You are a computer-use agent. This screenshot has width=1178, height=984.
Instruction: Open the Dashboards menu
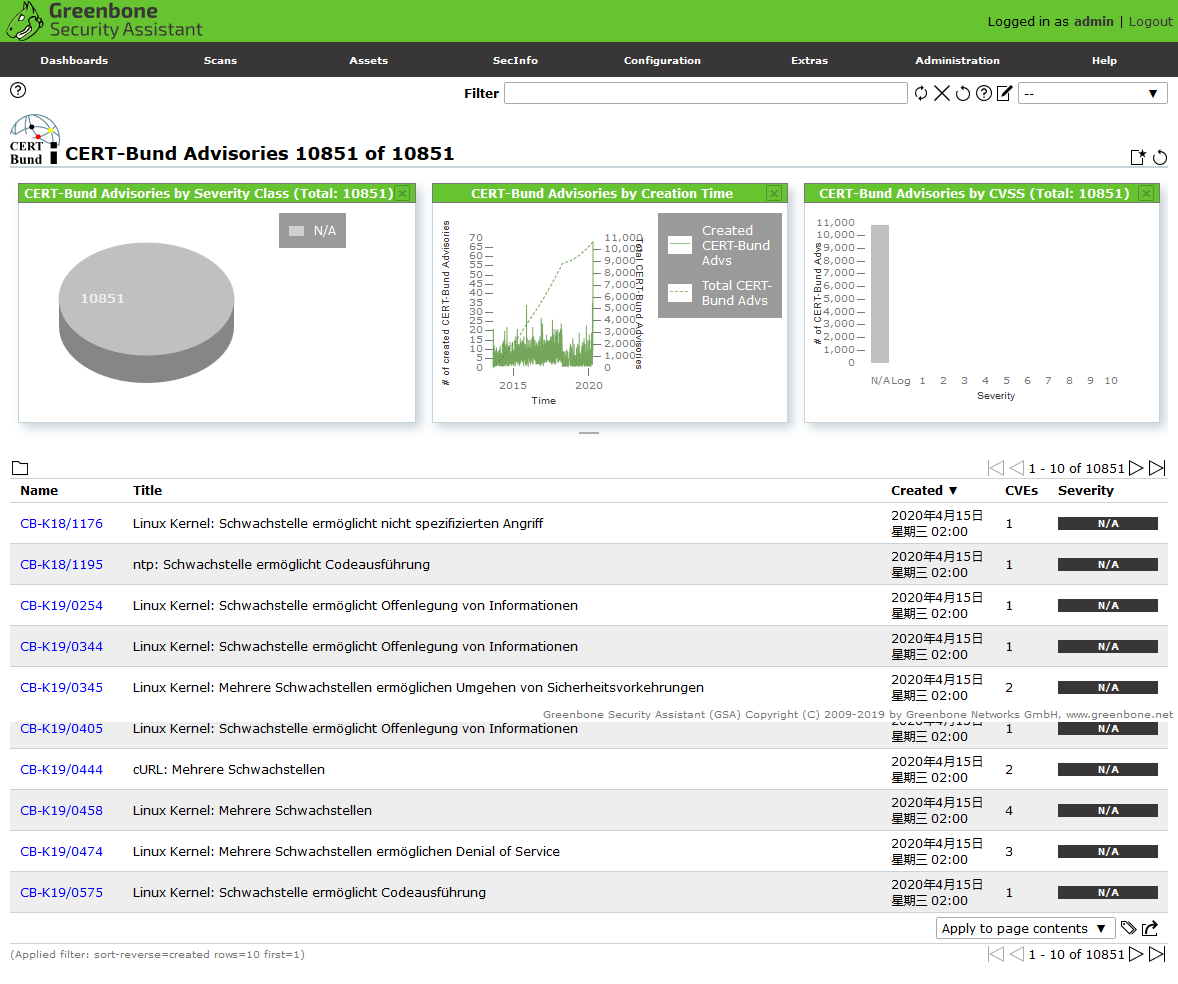(74, 60)
